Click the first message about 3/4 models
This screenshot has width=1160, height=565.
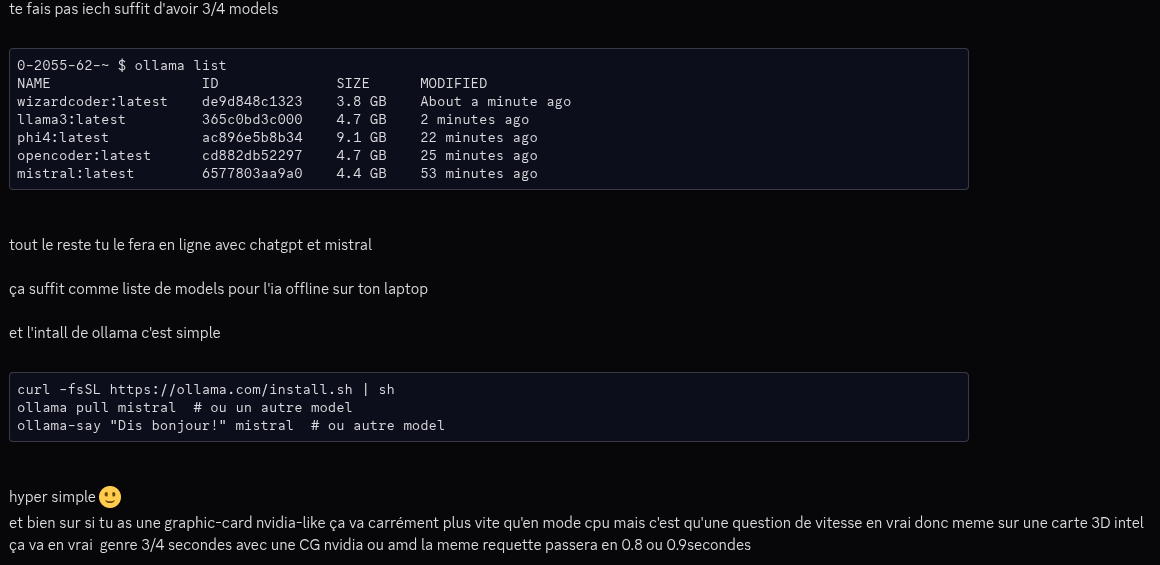pos(143,9)
